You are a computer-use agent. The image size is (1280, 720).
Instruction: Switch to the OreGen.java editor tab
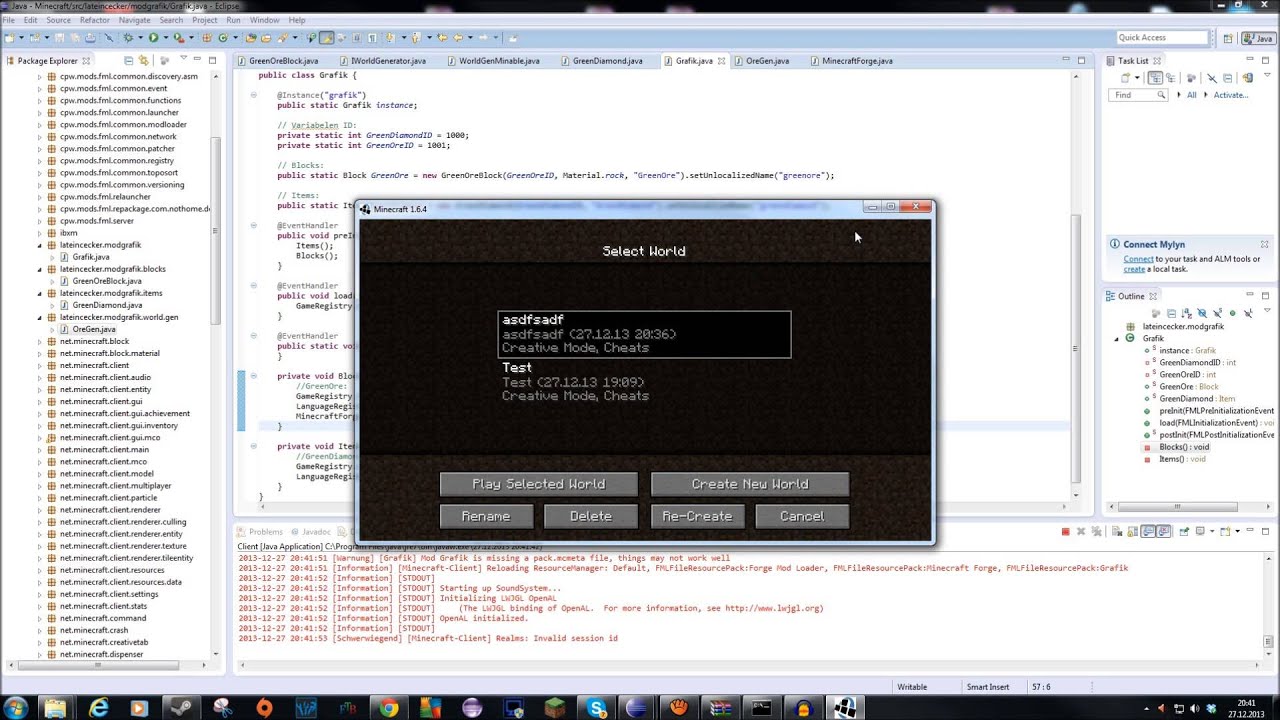[767, 61]
